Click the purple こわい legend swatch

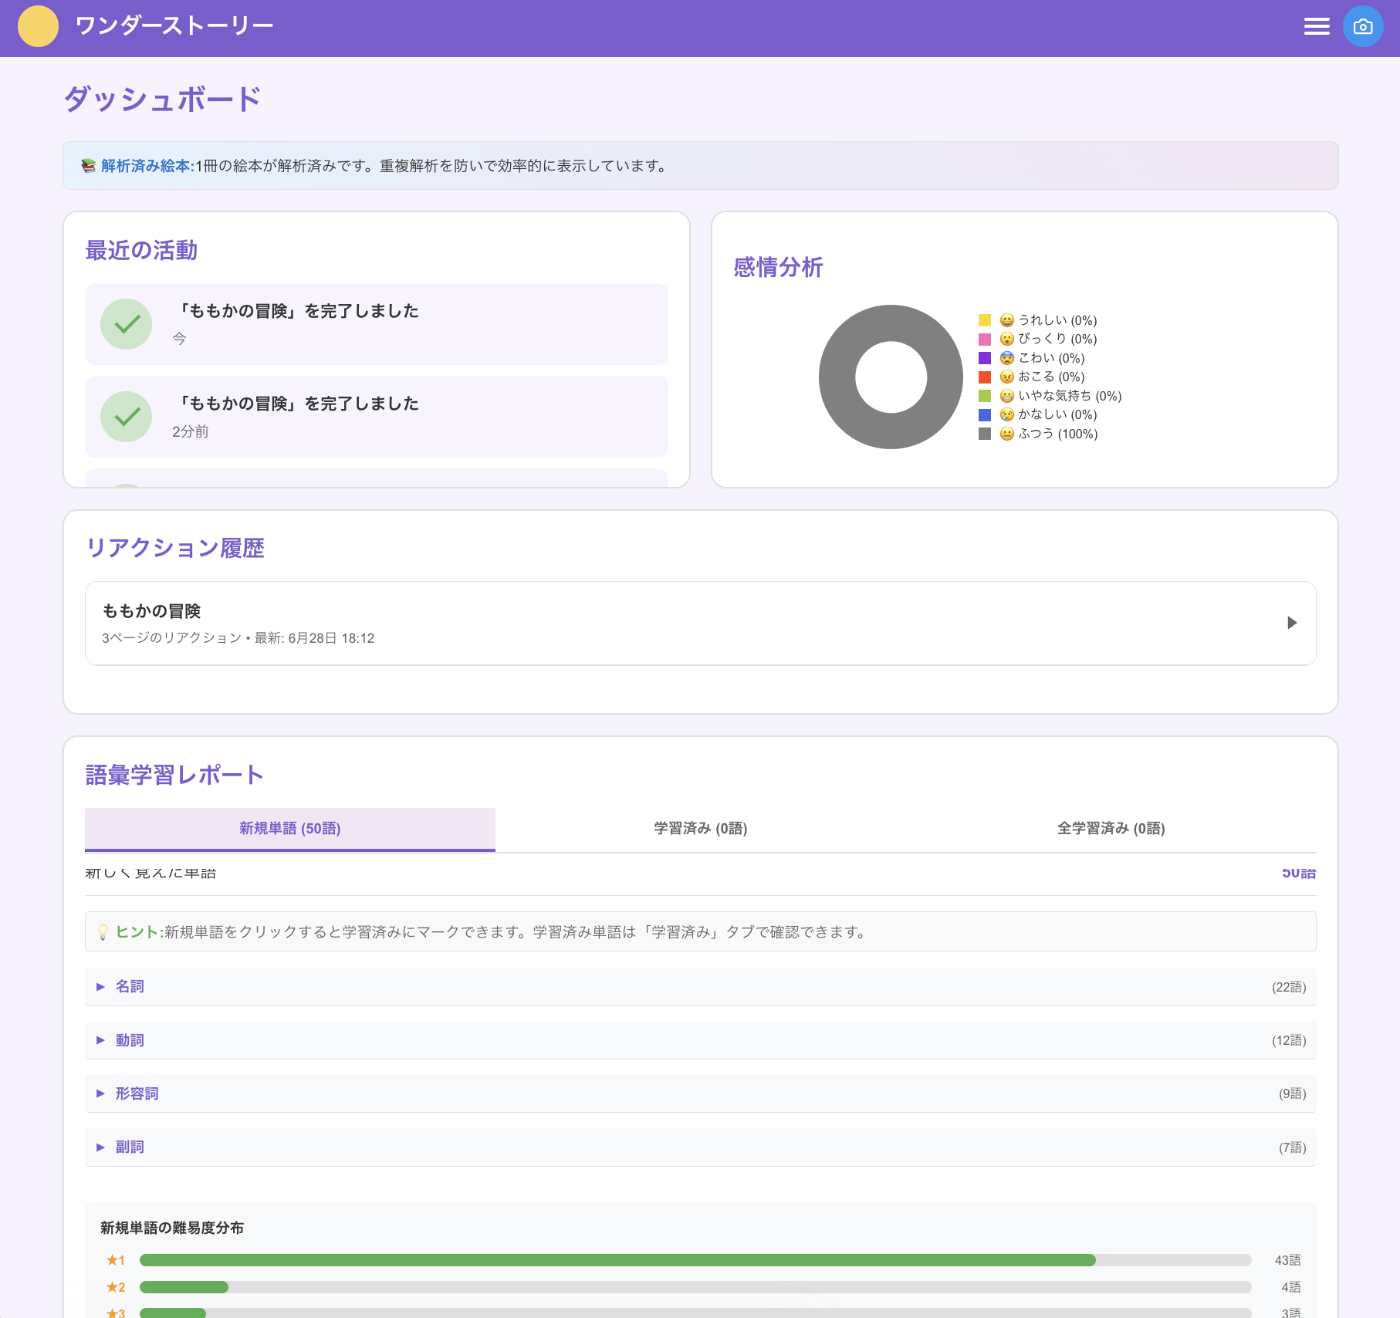coord(985,358)
